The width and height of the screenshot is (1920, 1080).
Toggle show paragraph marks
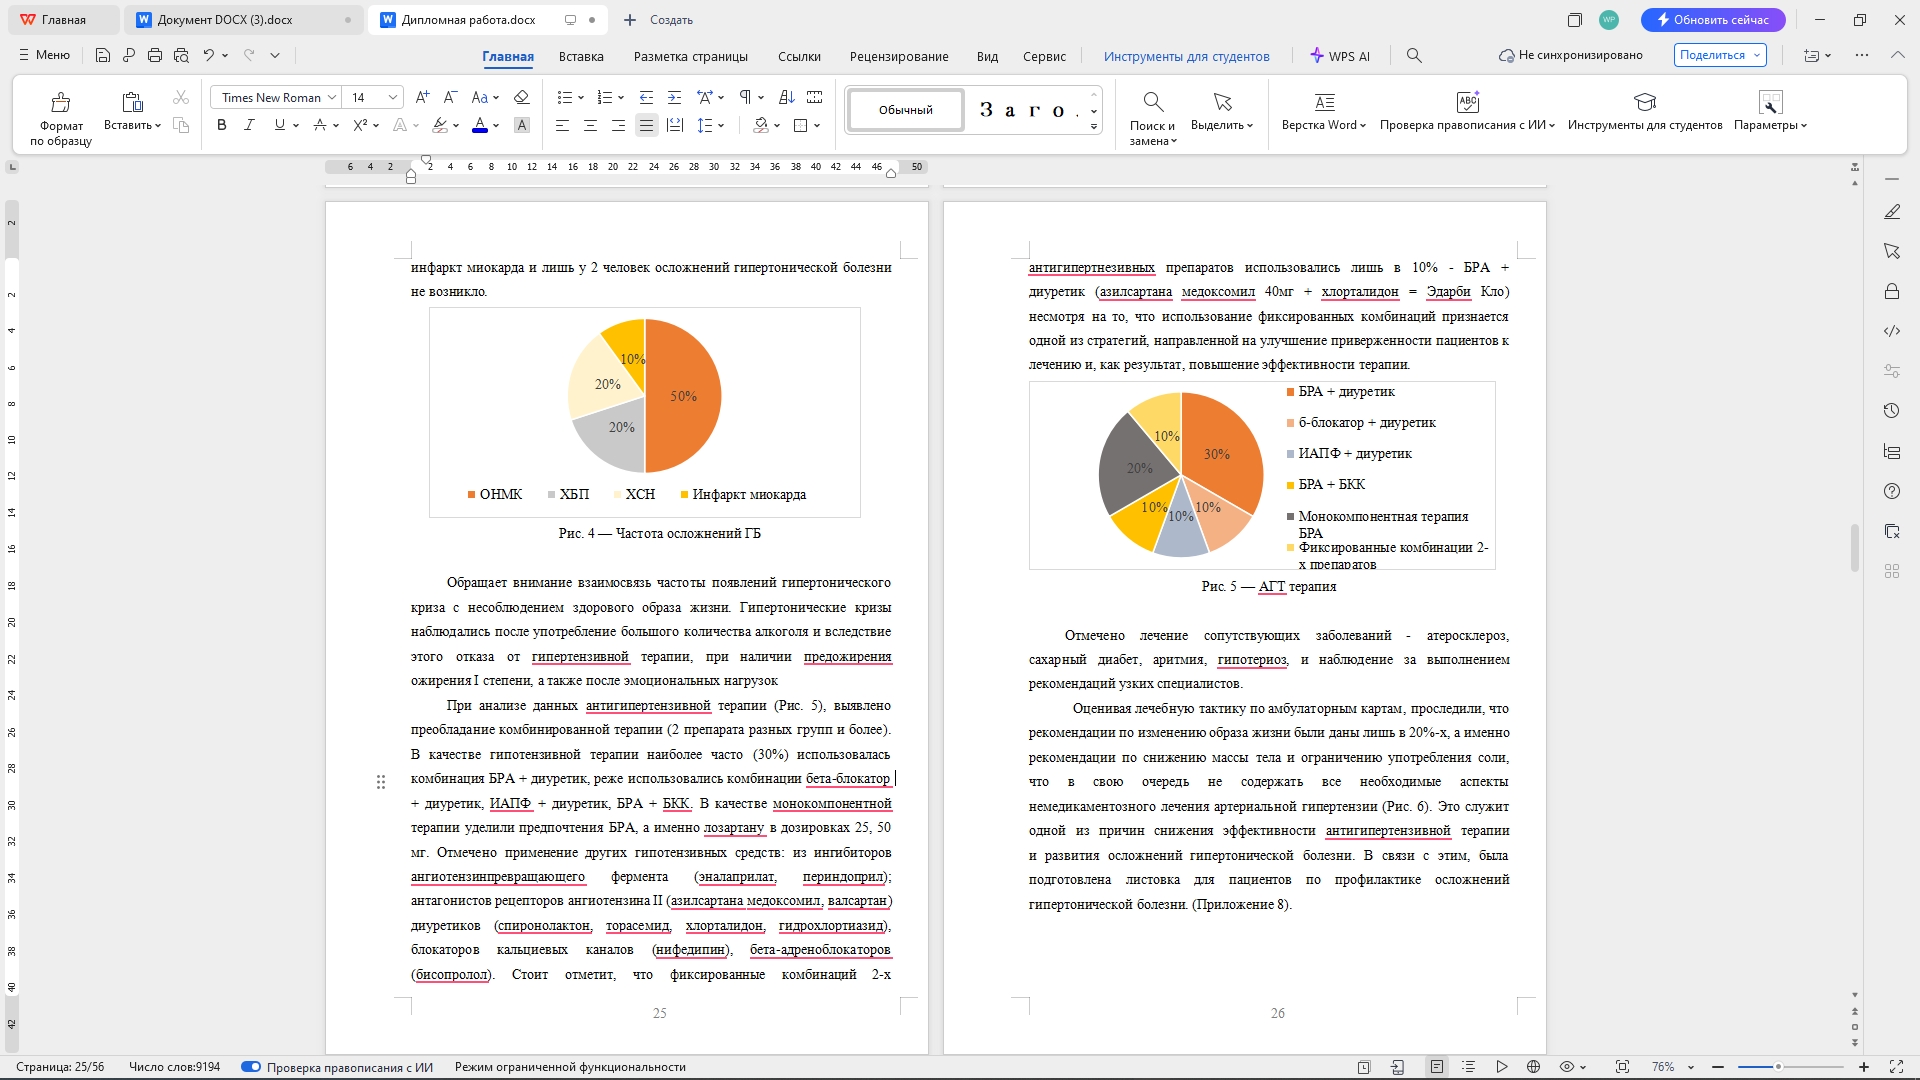coord(745,97)
